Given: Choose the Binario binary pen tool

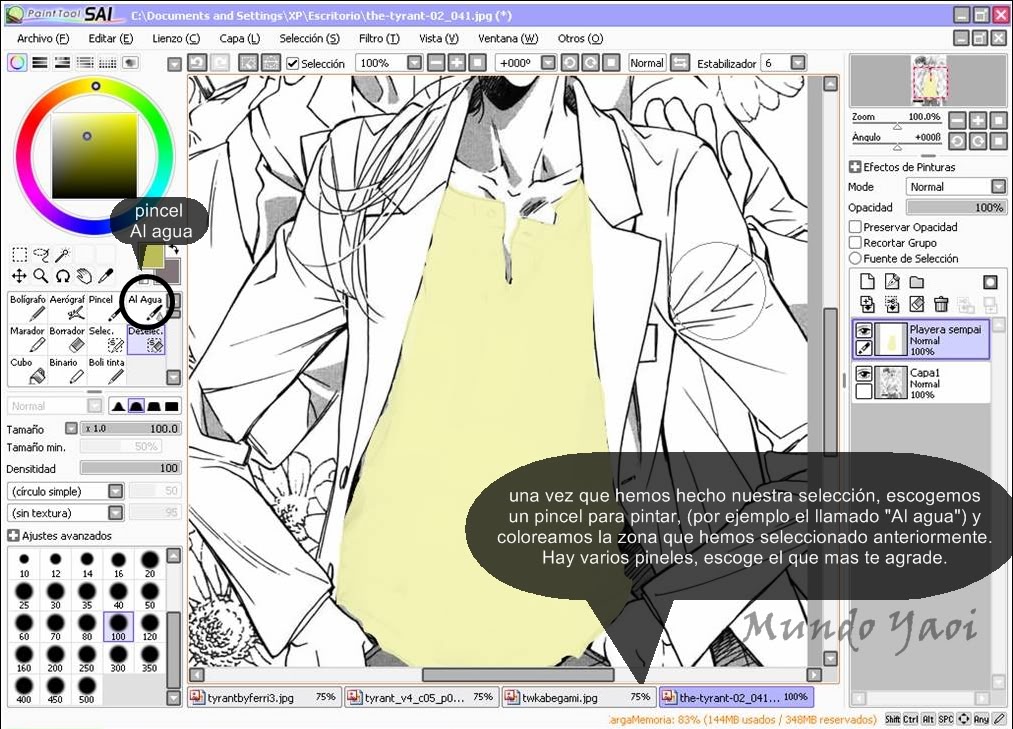Looking at the screenshot, I should coord(67,370).
